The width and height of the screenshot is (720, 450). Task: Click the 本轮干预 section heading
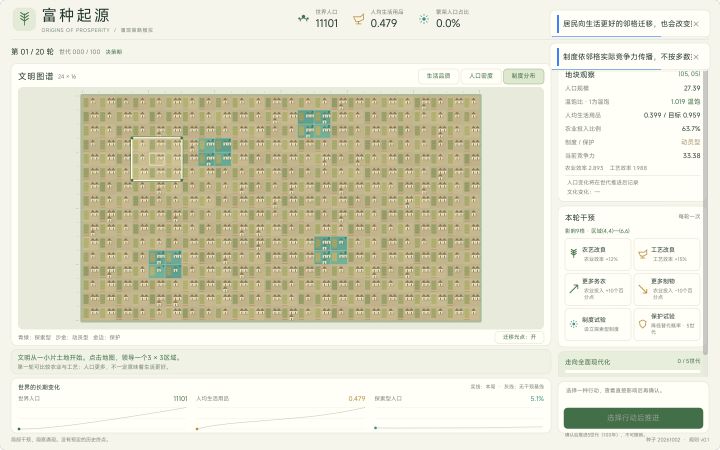[x=580, y=218]
